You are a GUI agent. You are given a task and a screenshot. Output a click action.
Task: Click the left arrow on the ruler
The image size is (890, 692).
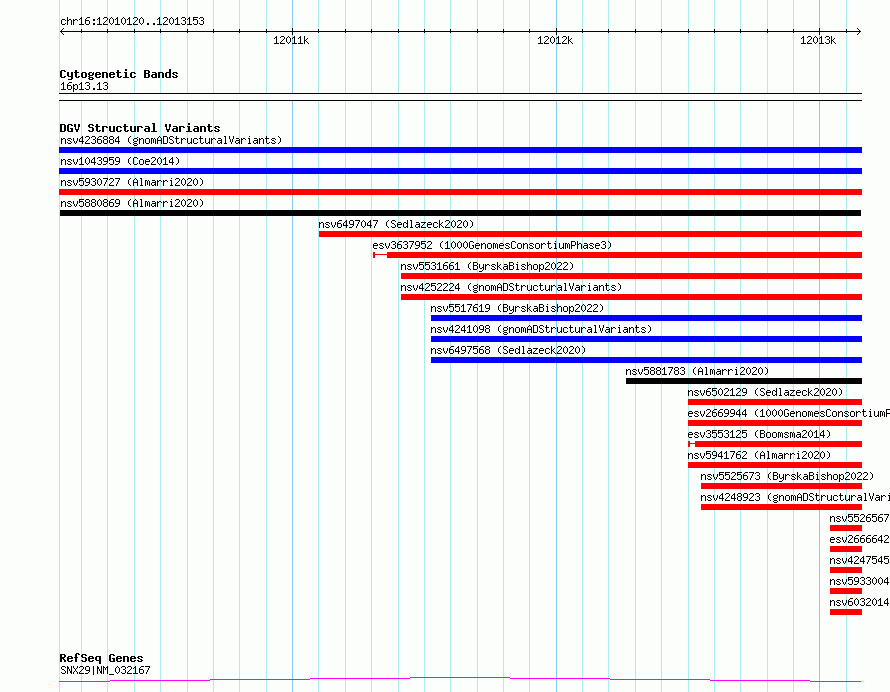click(x=62, y=31)
